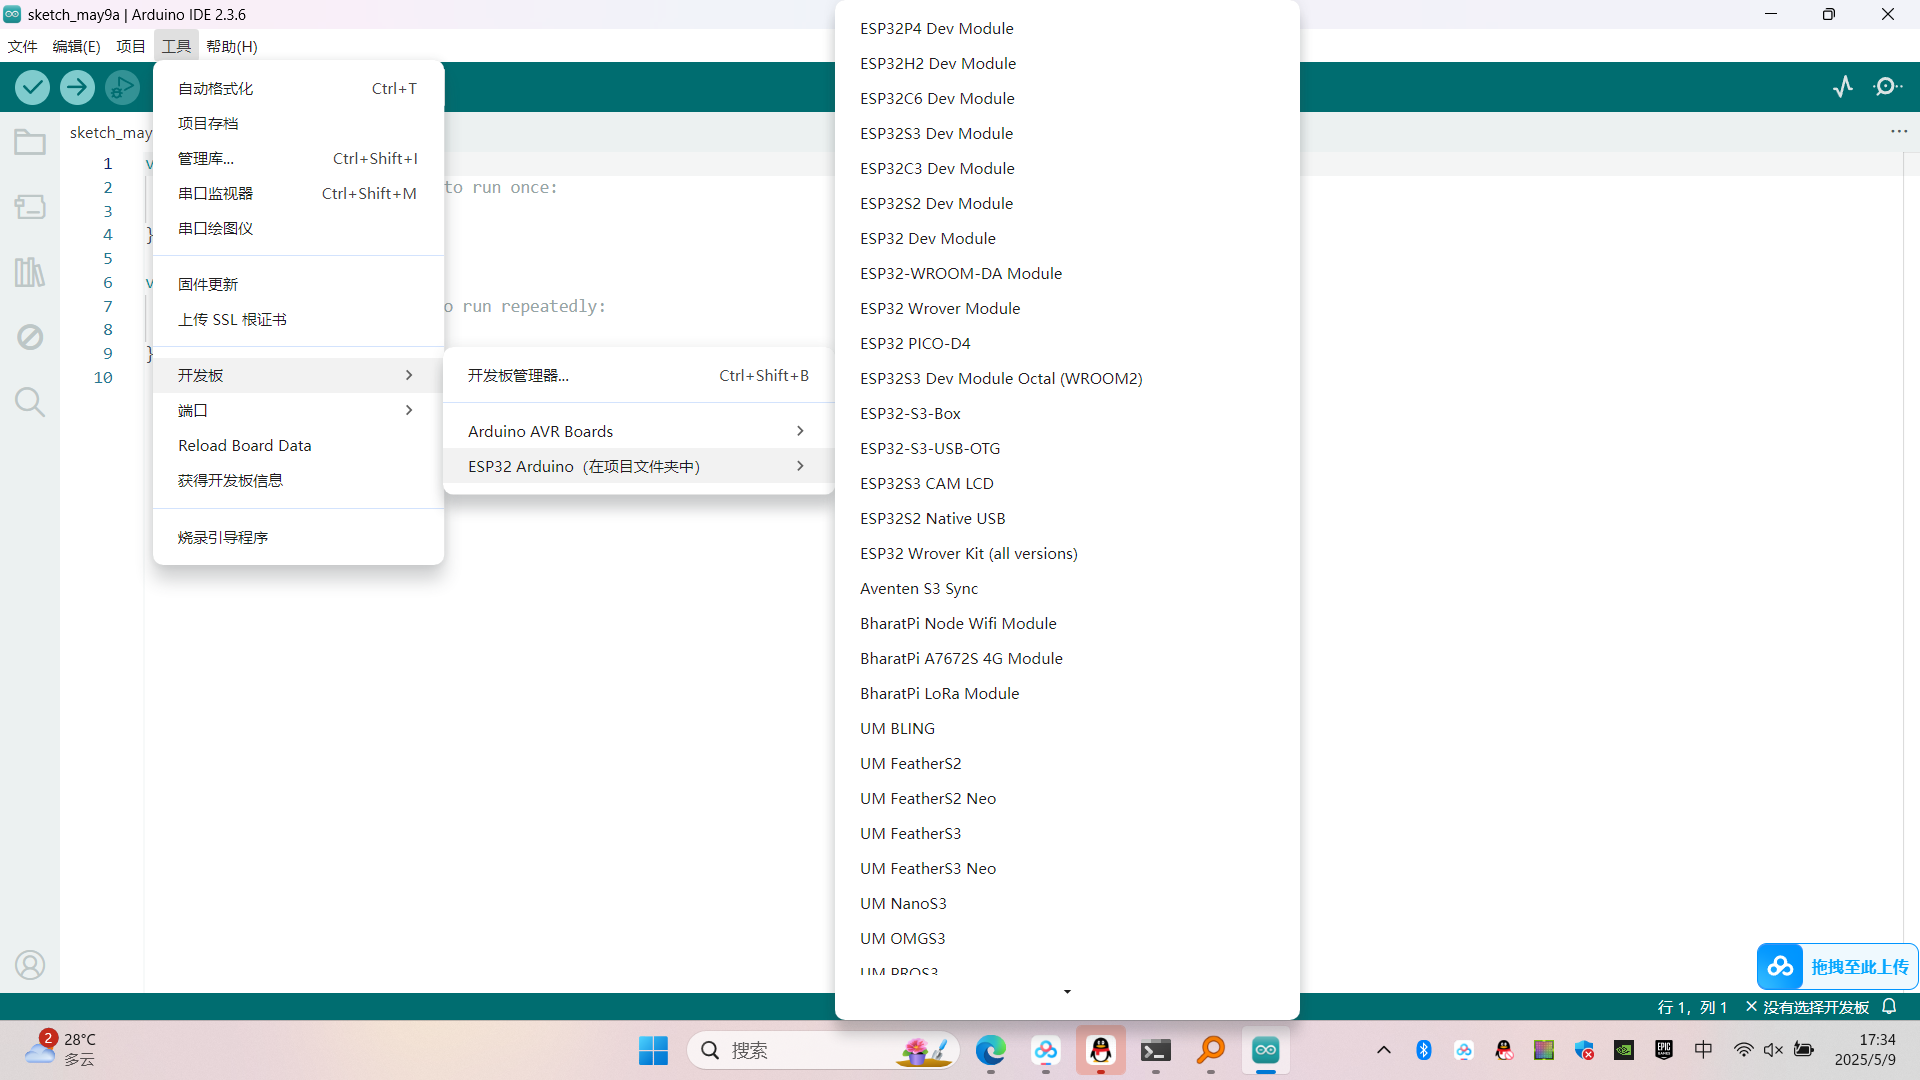Open 管理库... from Tools menu

pyautogui.click(x=298, y=158)
